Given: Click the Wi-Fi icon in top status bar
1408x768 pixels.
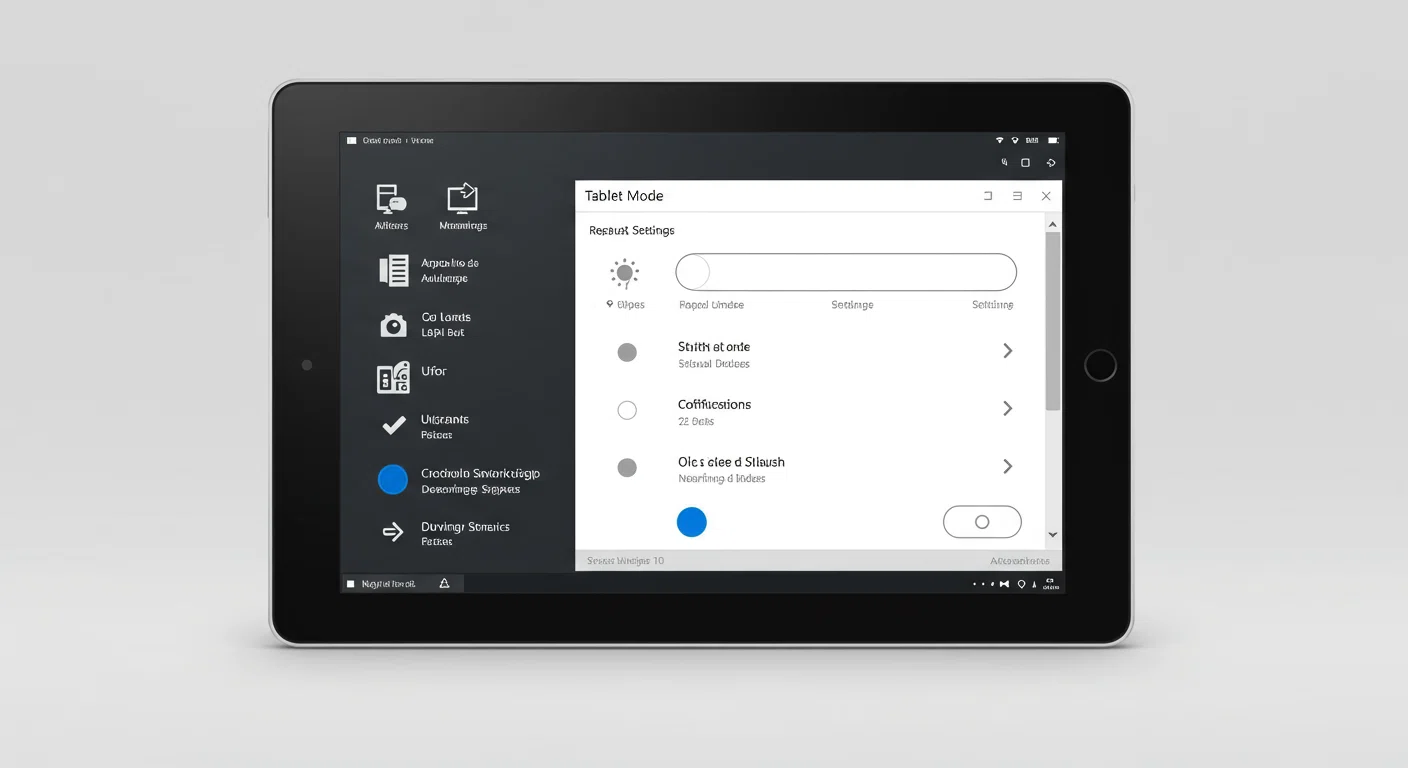Looking at the screenshot, I should coord(999,141).
